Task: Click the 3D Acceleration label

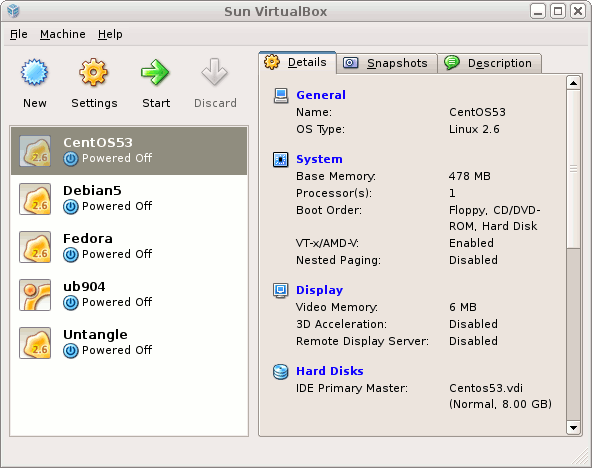Action: [341, 324]
